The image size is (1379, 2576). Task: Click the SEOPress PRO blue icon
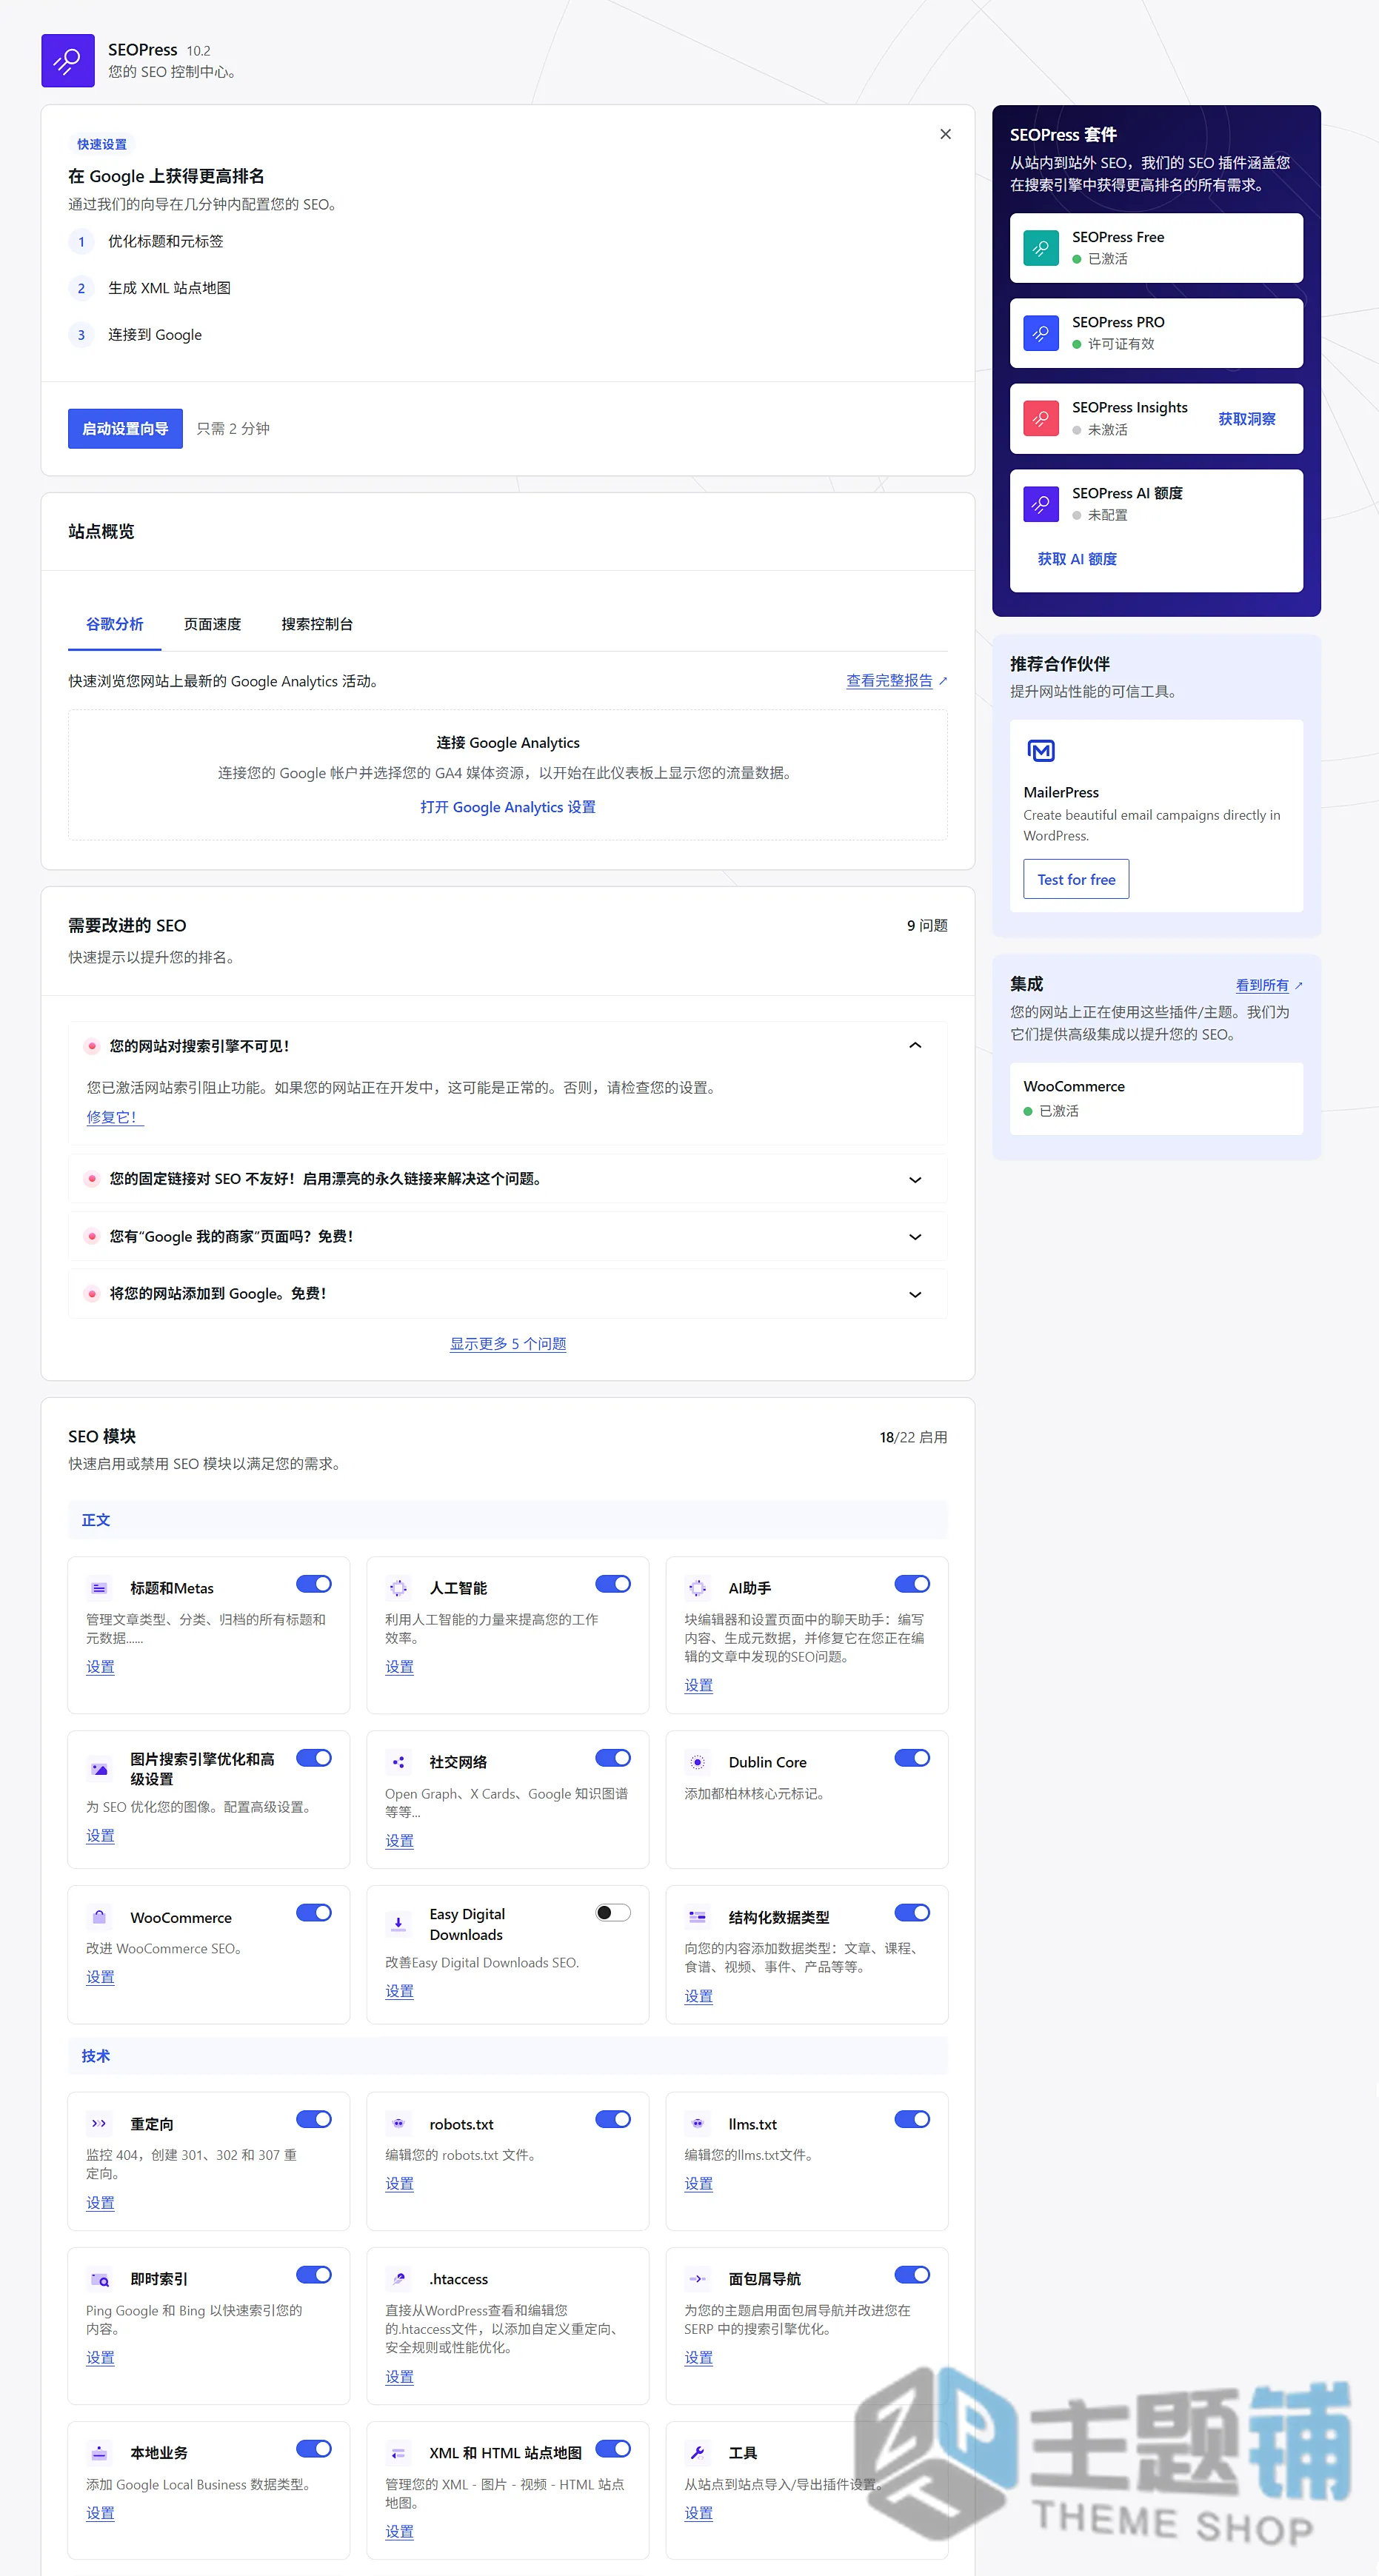point(1040,332)
